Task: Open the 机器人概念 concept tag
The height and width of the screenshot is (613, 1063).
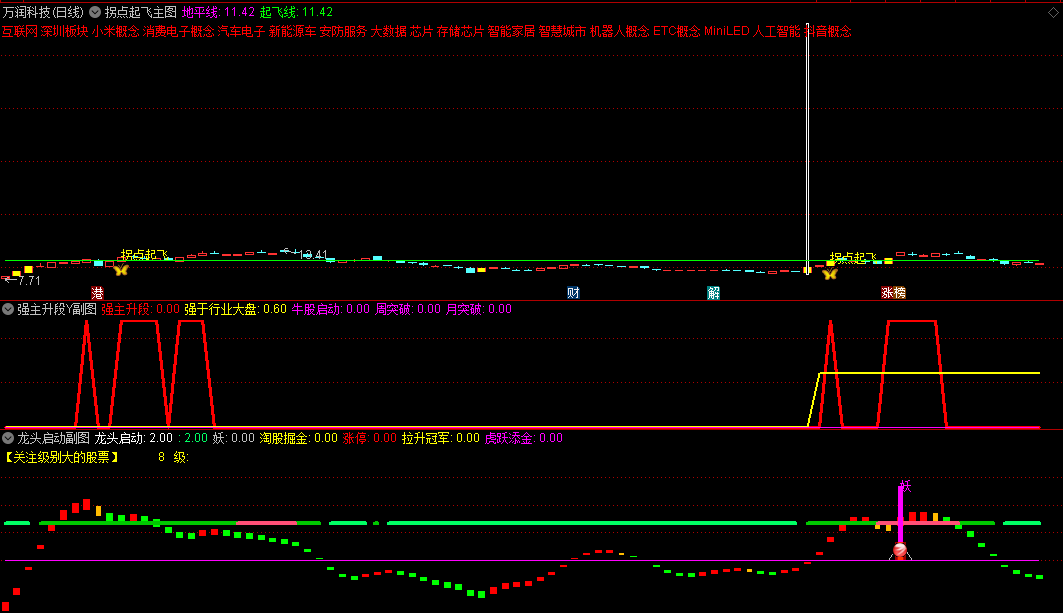Action: pos(620,31)
